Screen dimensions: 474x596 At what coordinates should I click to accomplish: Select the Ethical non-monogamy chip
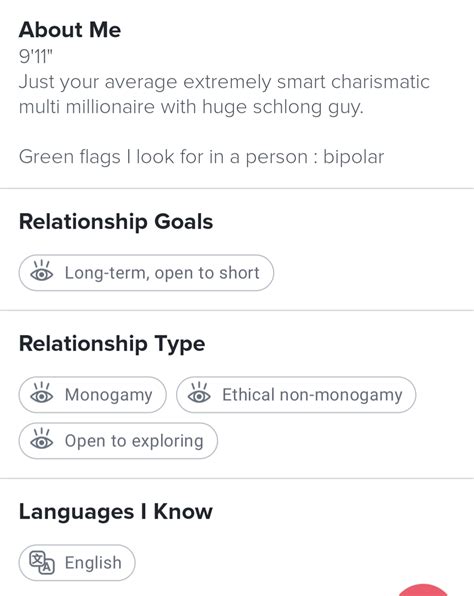click(296, 395)
